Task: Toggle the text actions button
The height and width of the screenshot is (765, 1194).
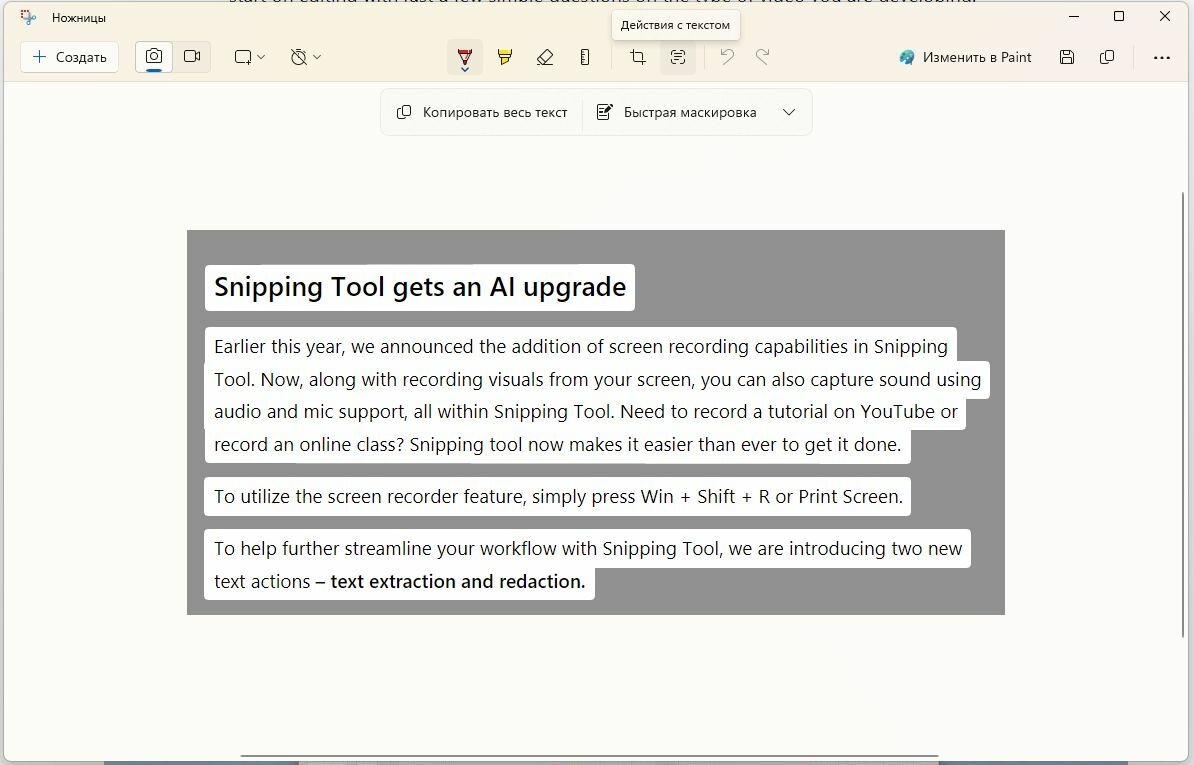Action: (x=678, y=57)
